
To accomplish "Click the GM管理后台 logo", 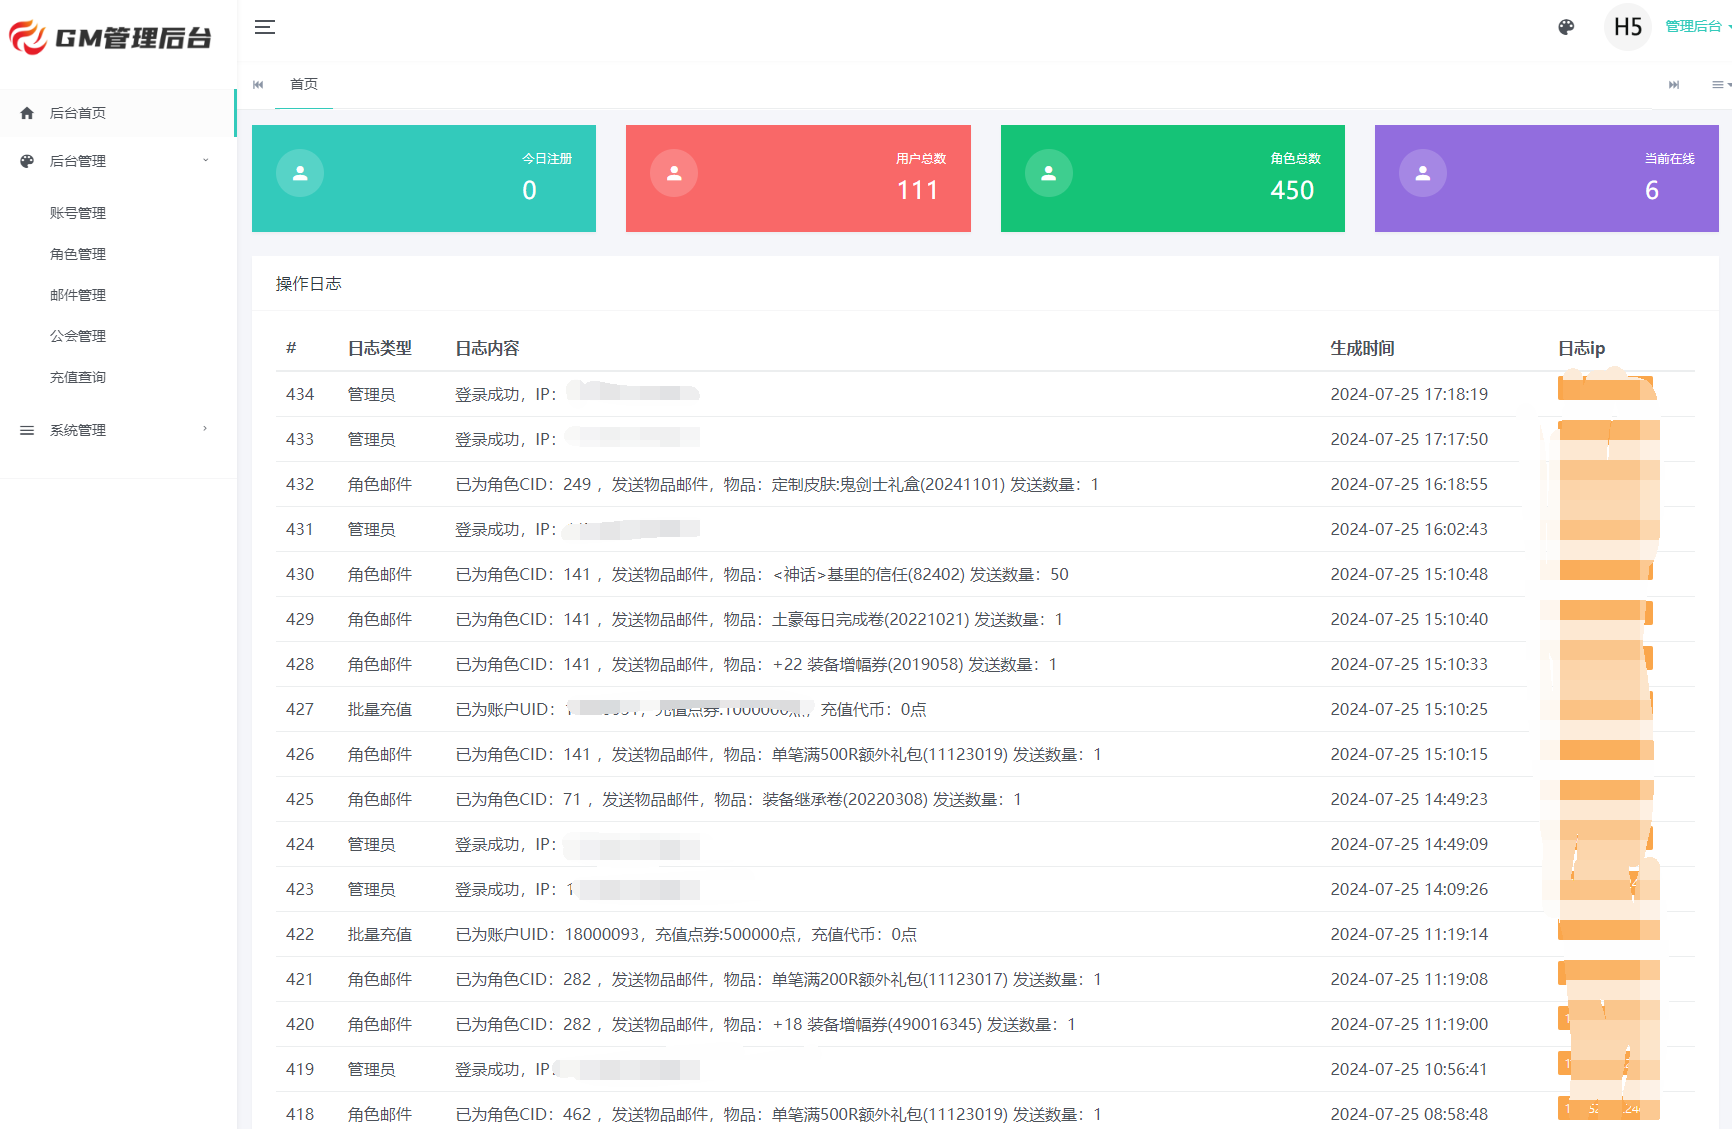I will pos(110,37).
